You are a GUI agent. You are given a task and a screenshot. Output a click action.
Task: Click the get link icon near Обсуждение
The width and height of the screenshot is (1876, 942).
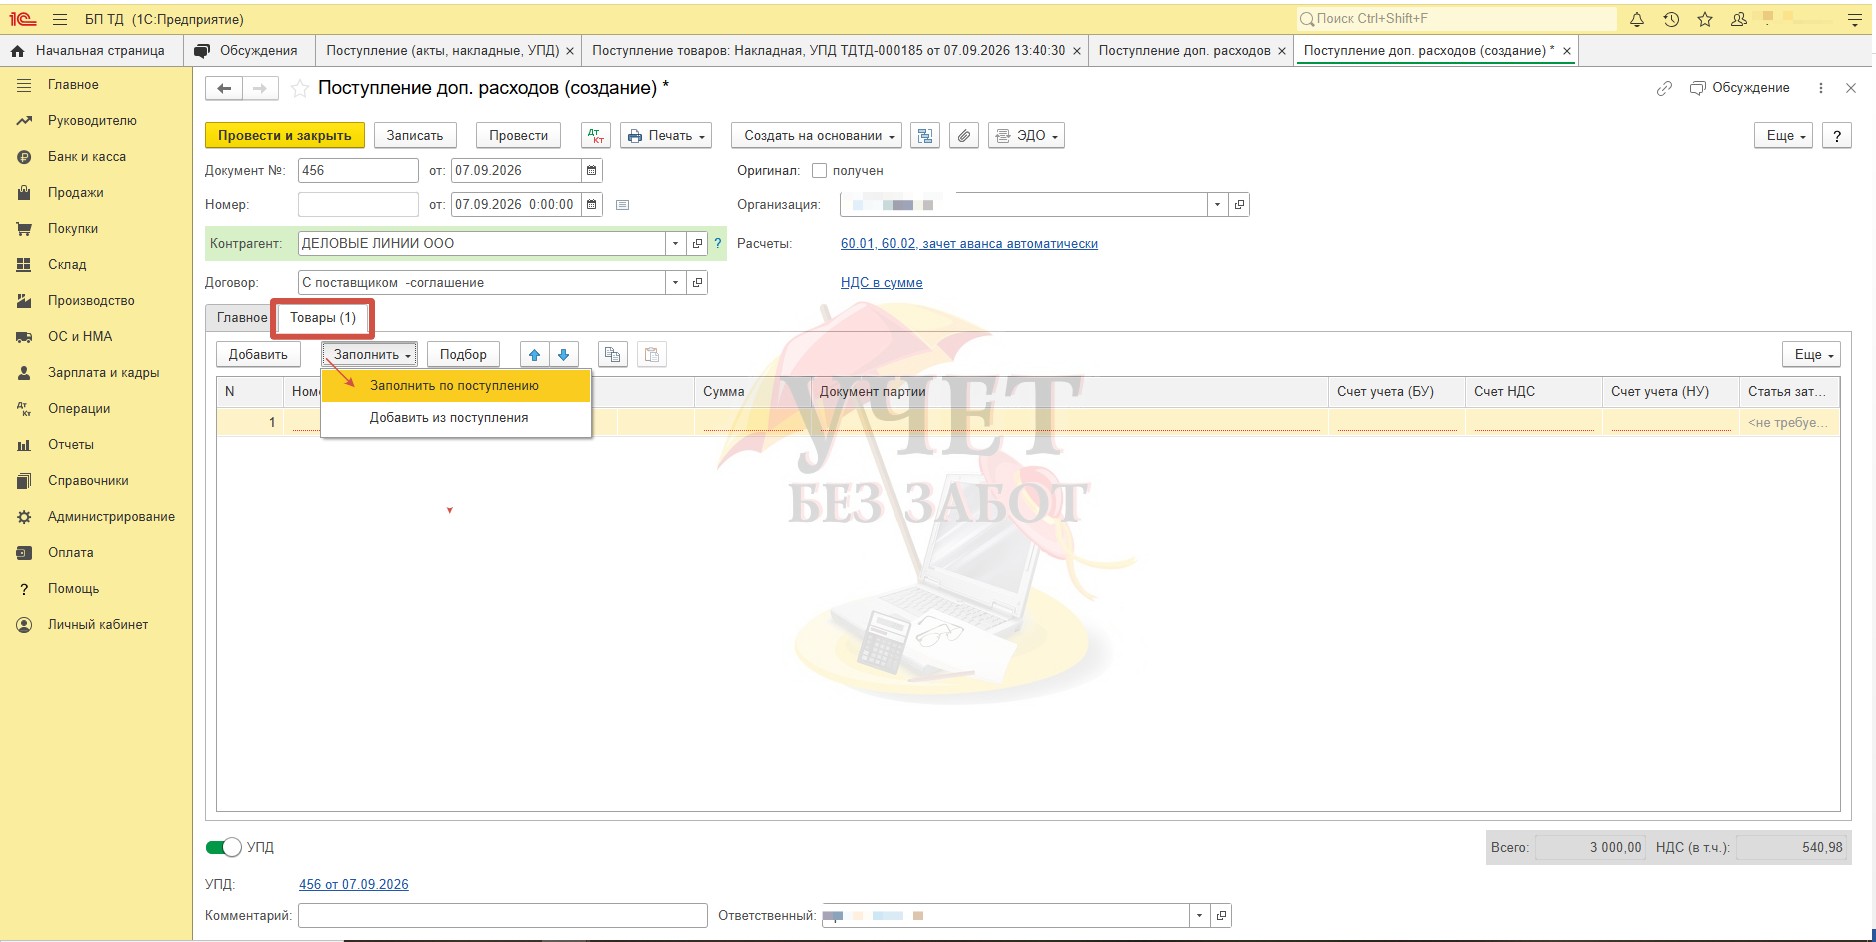tap(1664, 88)
